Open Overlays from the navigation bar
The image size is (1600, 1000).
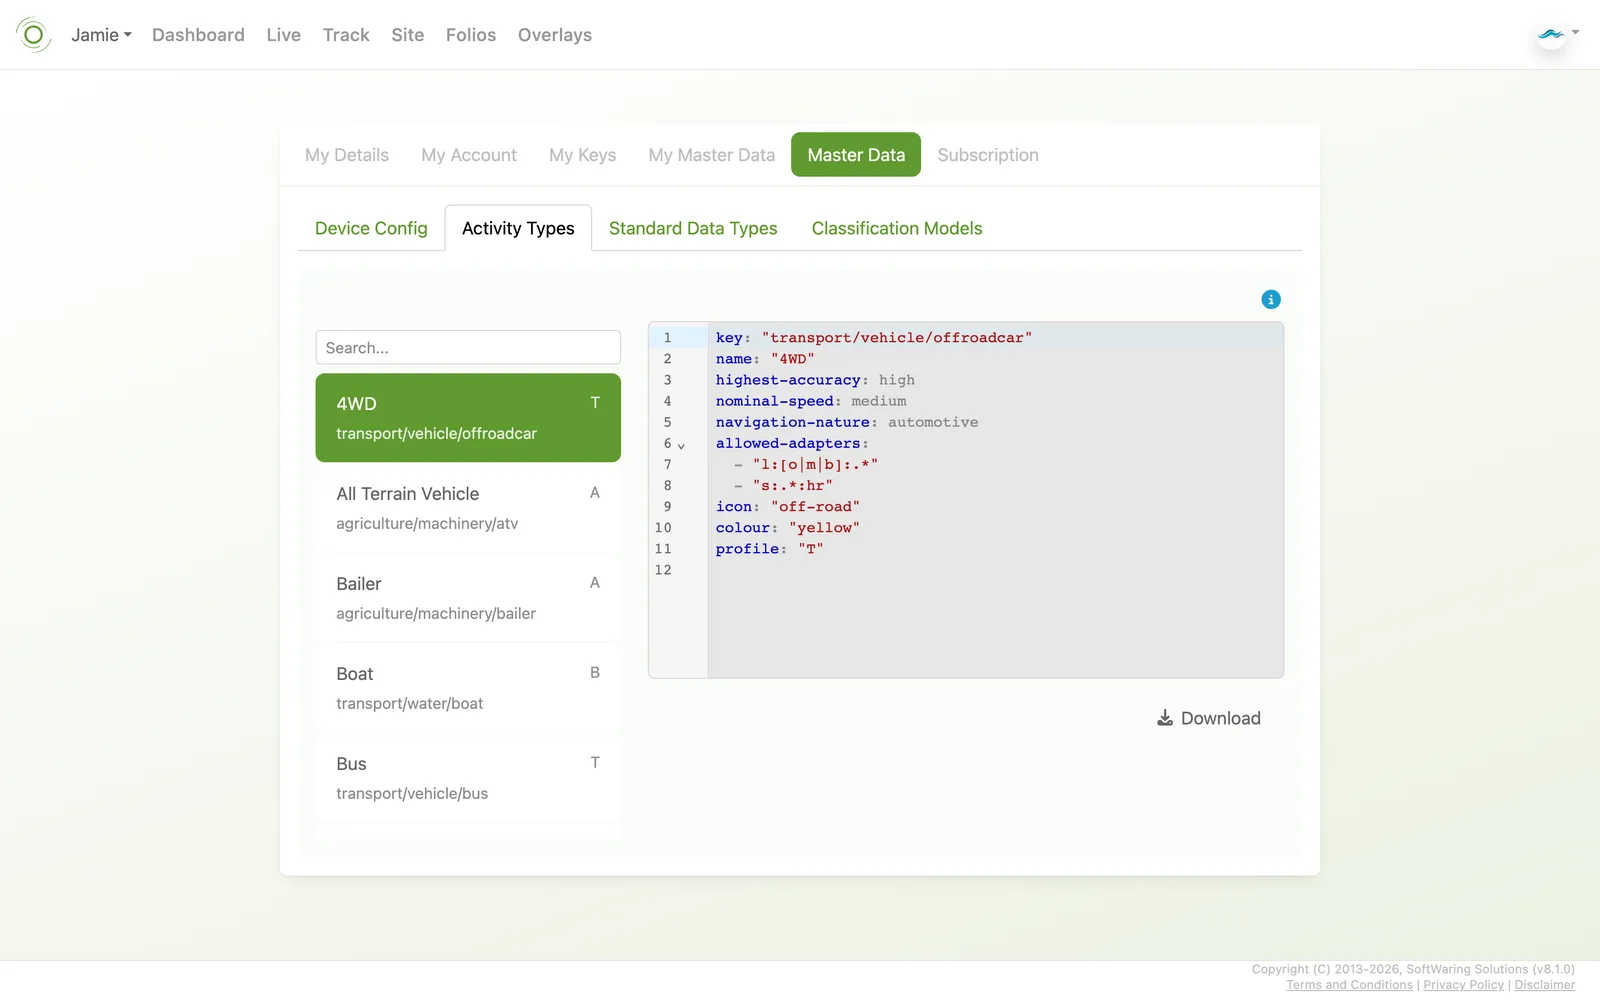pyautogui.click(x=555, y=35)
